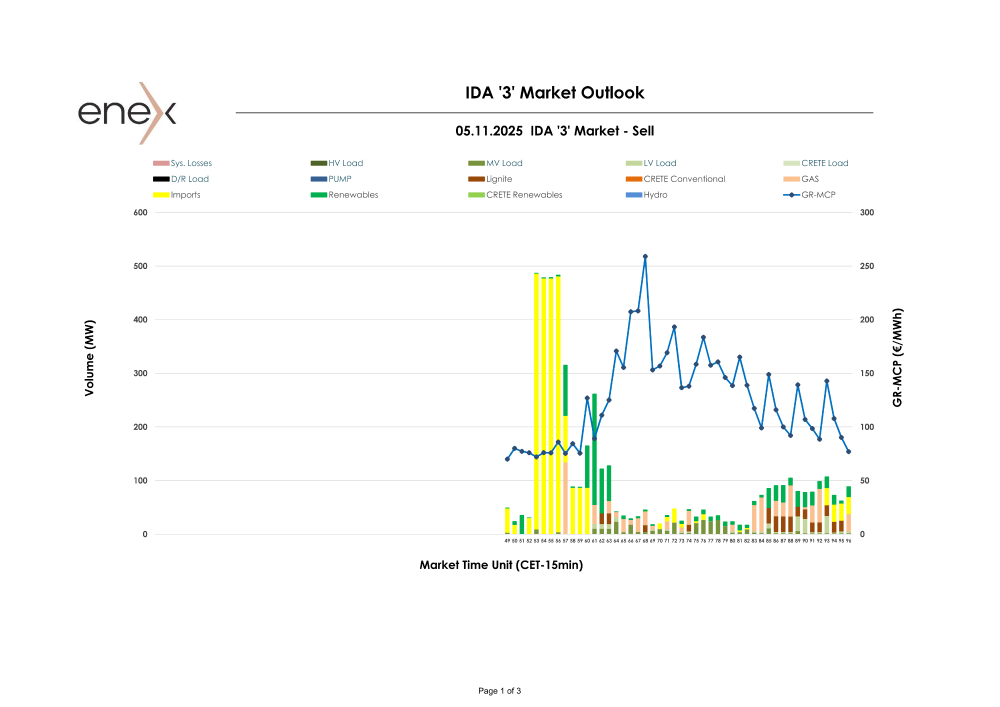The image size is (1000, 707).
Task: Select the HV Load legend label
Action: [345, 163]
